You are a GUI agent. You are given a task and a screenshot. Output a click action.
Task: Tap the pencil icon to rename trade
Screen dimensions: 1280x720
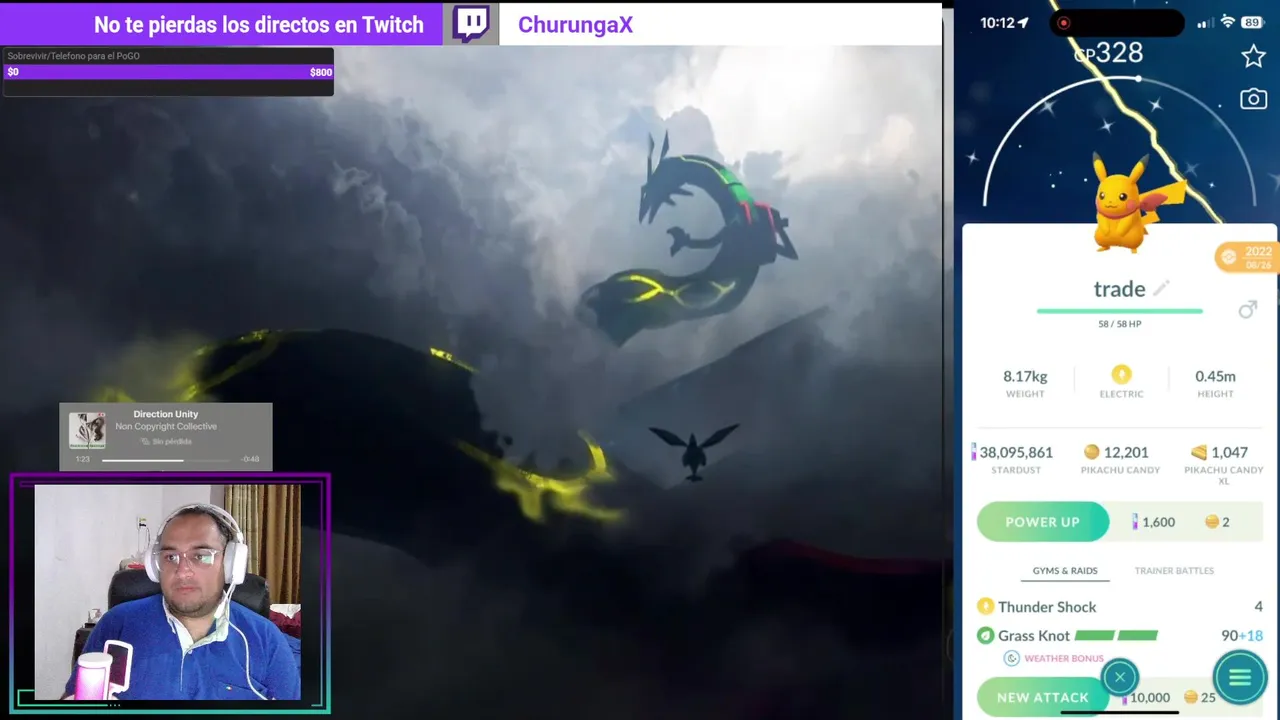(x=1161, y=289)
